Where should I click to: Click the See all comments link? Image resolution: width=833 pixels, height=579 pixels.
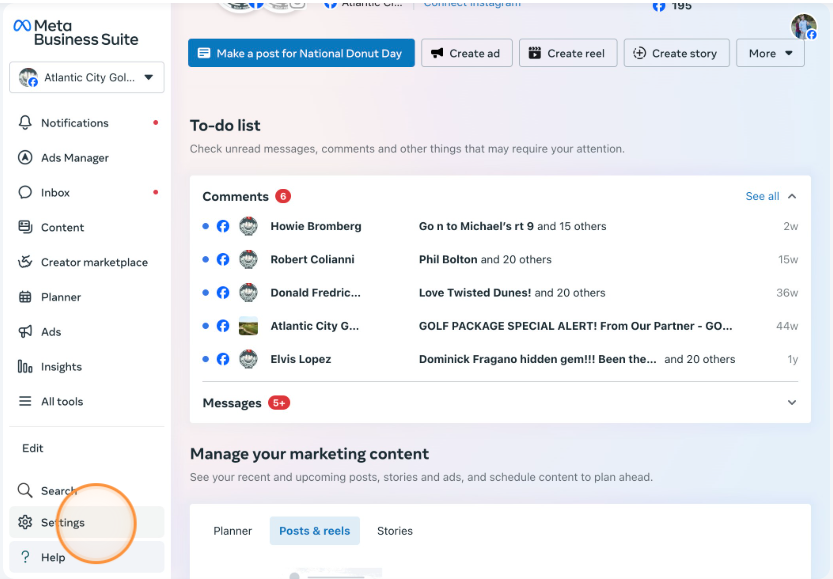(762, 197)
